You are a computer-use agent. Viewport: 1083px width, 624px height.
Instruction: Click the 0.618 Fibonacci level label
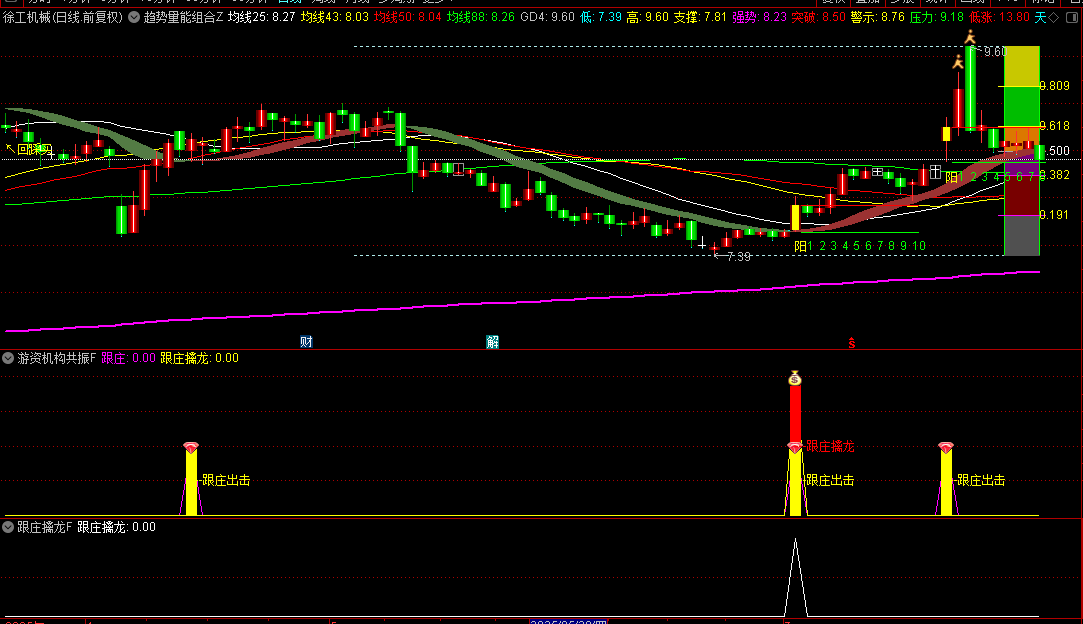[1055, 126]
